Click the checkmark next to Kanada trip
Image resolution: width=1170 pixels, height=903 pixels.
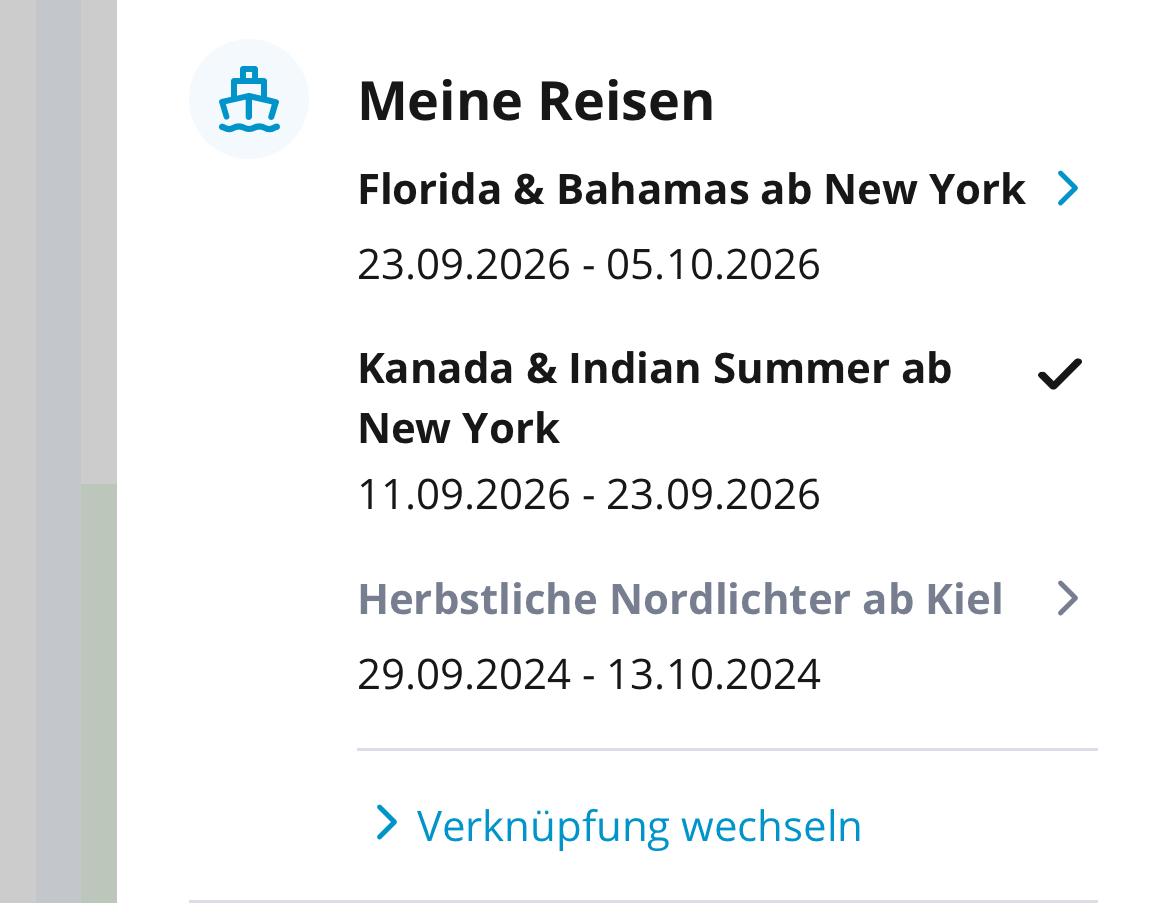pos(1060,375)
